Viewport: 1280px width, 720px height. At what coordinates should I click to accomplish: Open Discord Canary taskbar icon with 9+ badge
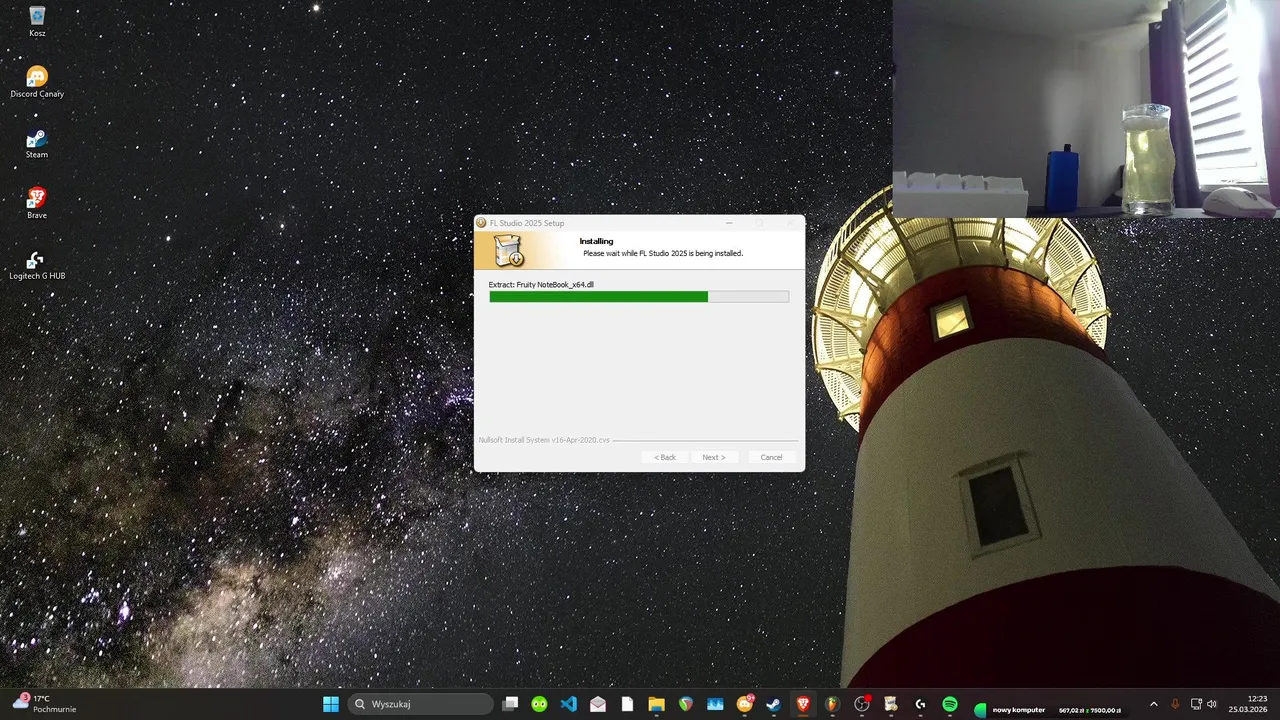[744, 704]
